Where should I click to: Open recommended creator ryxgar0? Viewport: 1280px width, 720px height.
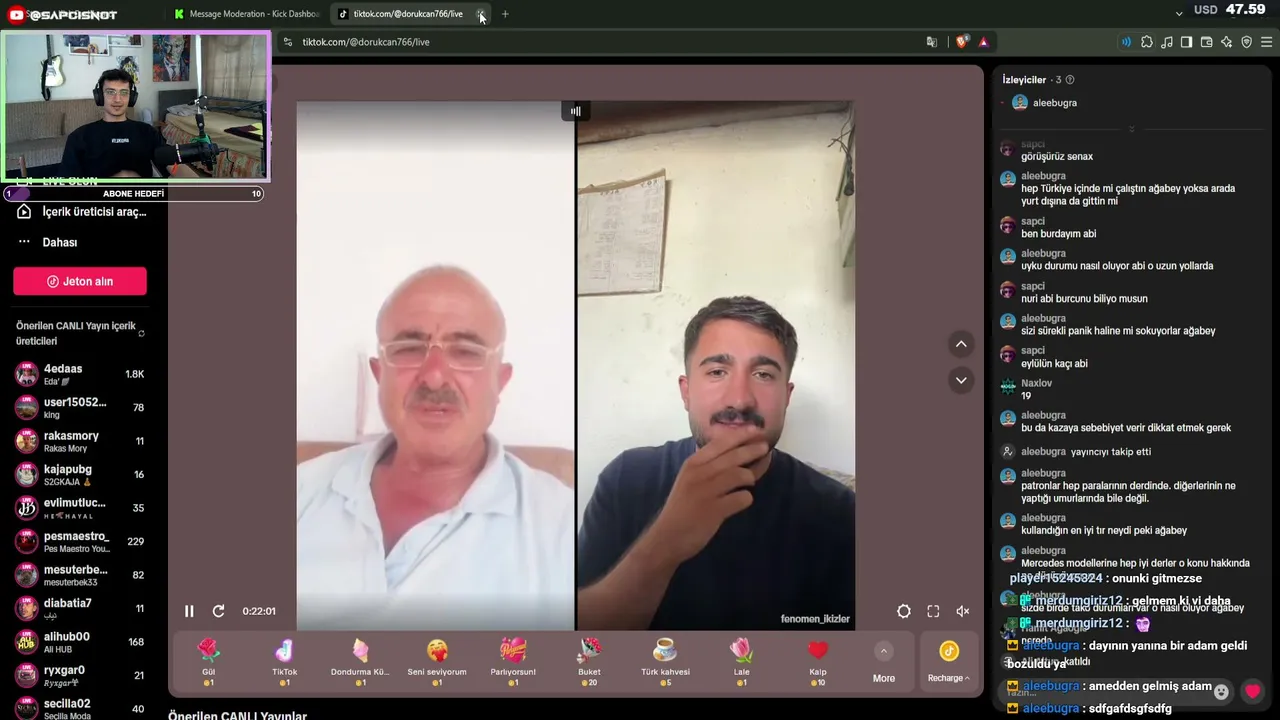(x=80, y=675)
